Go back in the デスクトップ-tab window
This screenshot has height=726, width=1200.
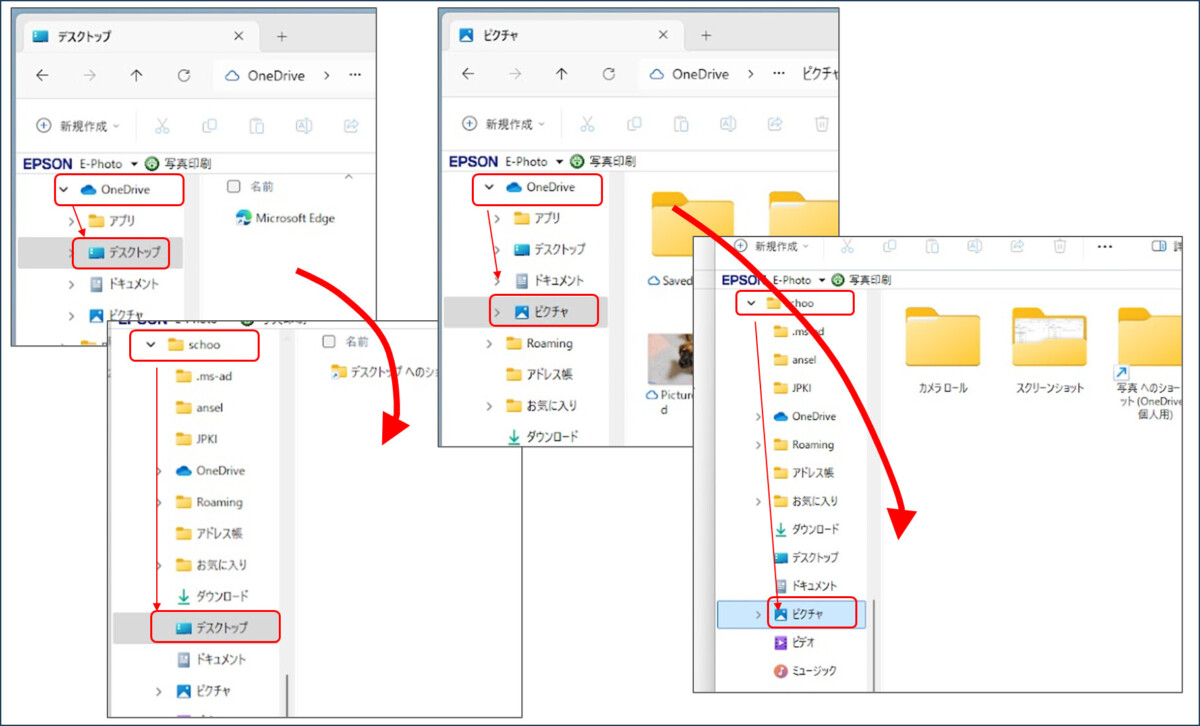click(42, 75)
